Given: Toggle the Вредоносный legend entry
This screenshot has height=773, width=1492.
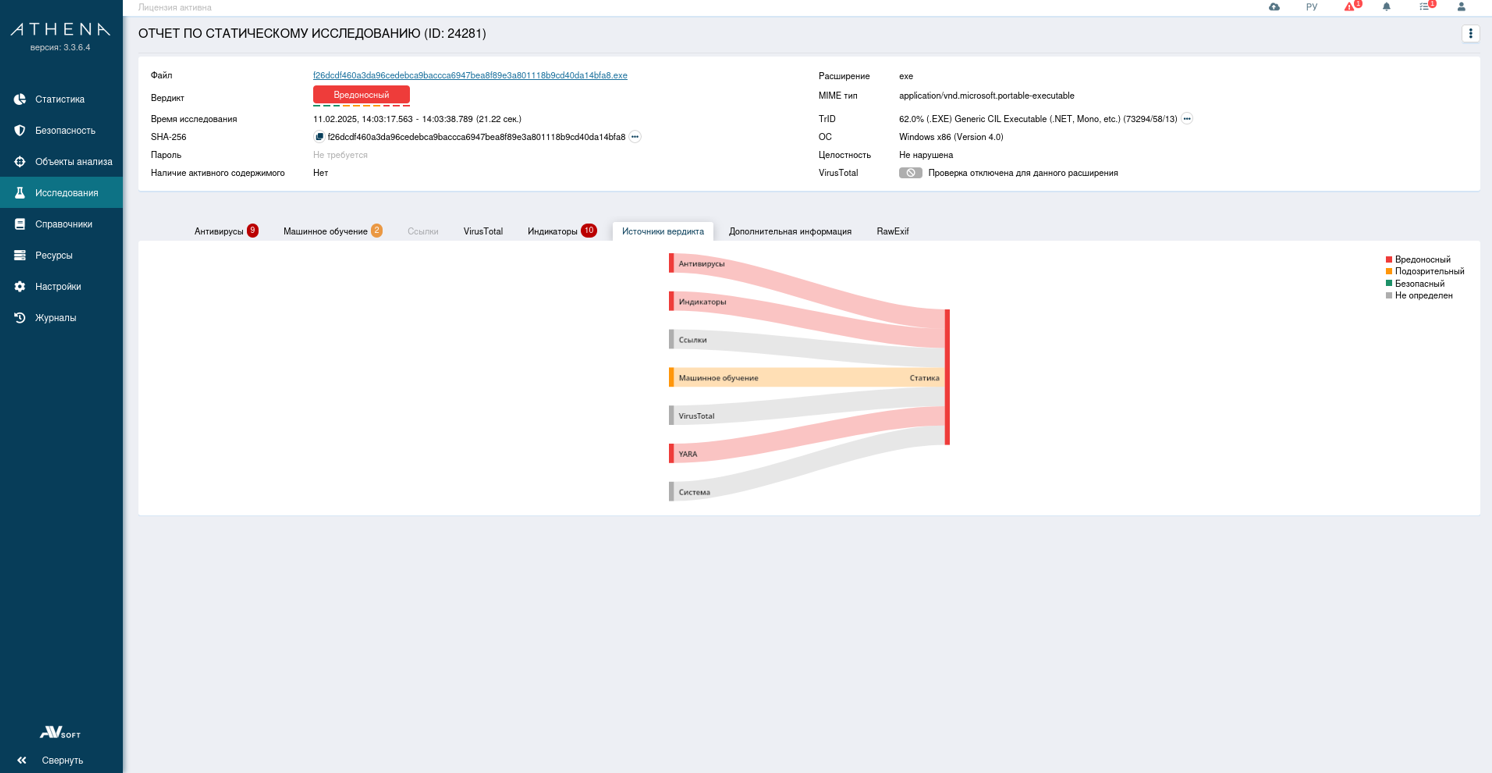Looking at the screenshot, I should pos(1421,260).
